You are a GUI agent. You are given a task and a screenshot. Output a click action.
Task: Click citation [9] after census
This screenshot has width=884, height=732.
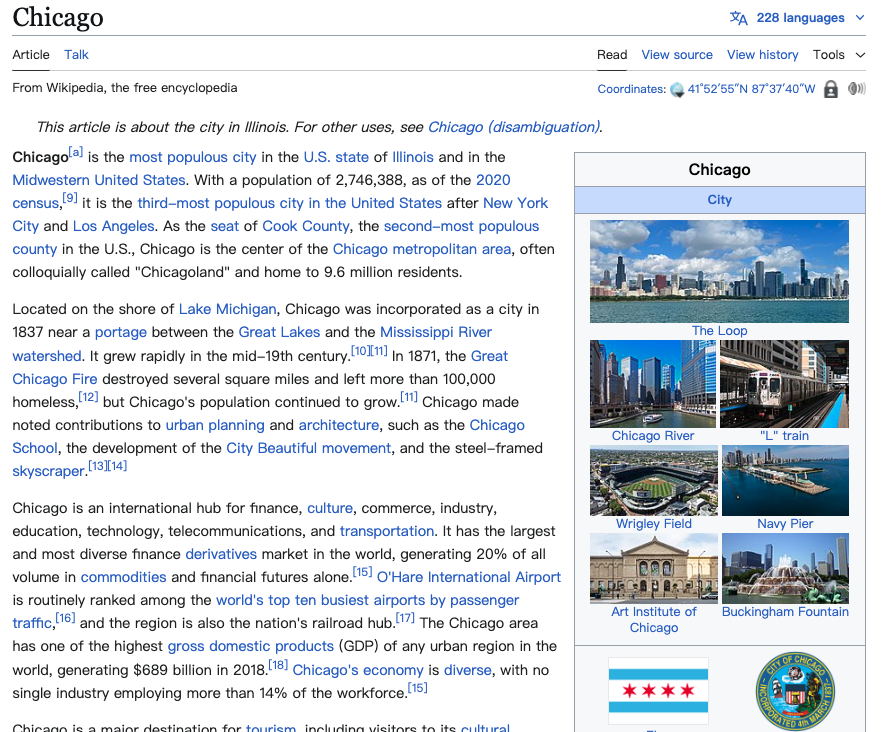69,198
